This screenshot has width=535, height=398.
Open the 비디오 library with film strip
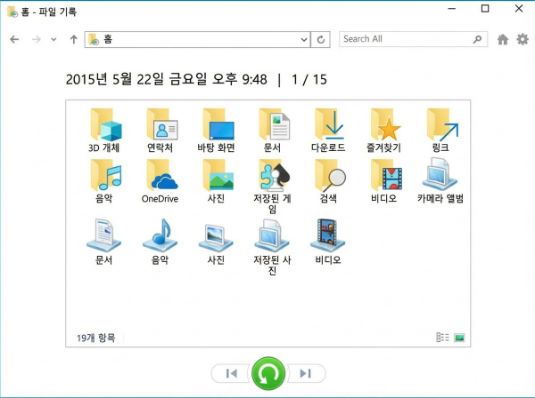[x=328, y=242]
